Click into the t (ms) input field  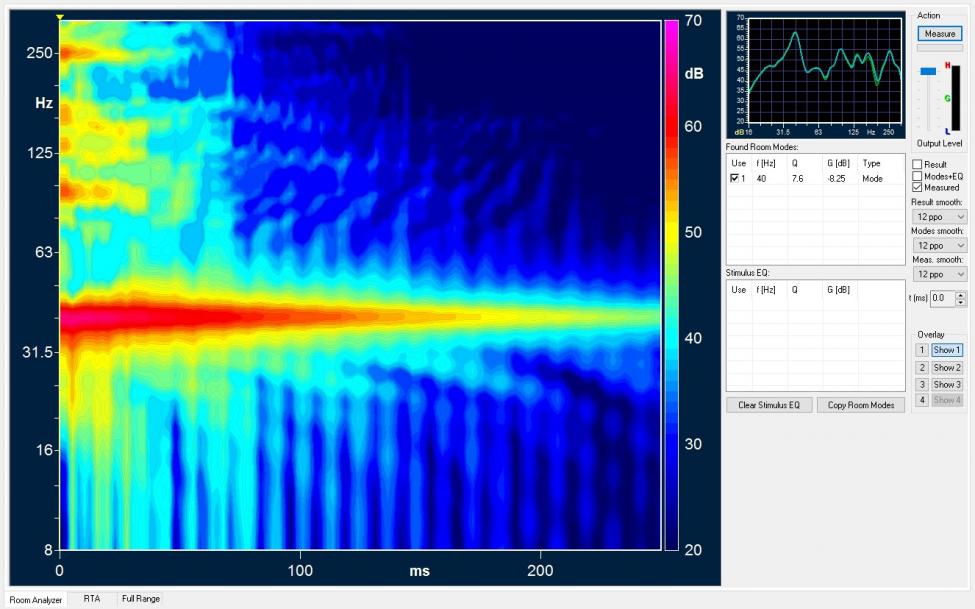pos(943,298)
